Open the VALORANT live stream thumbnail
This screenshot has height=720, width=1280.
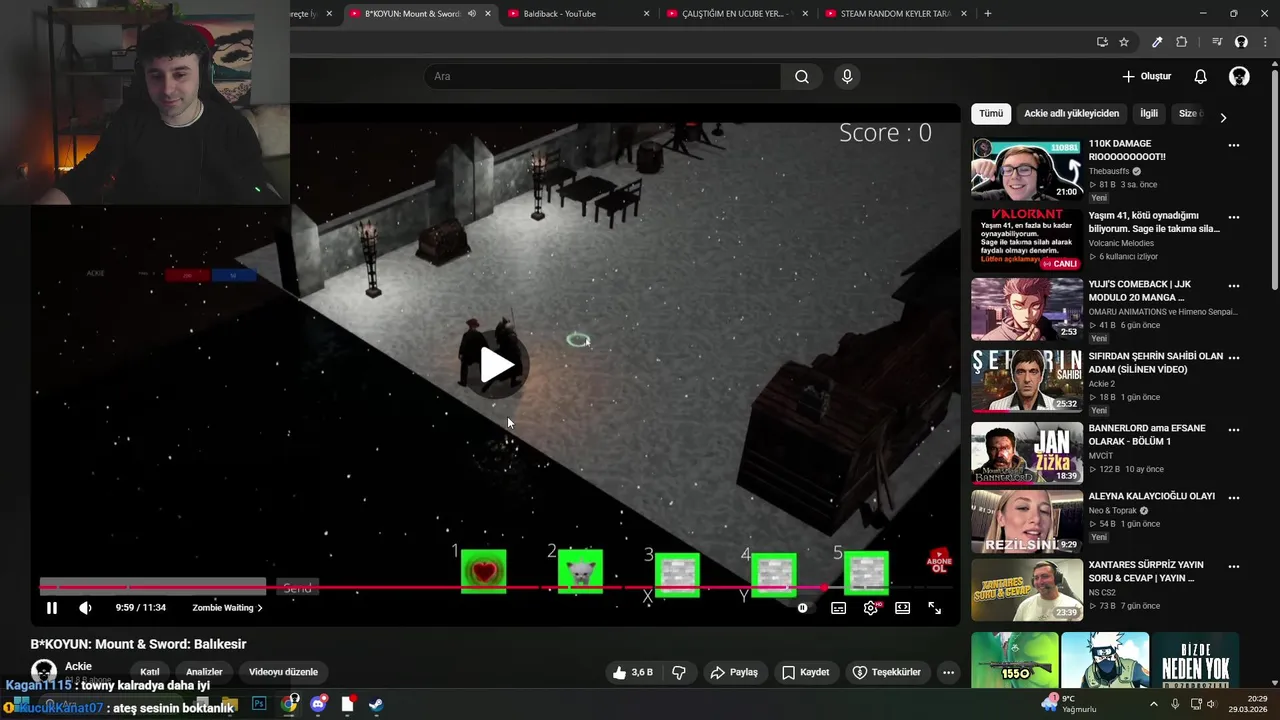(x=1027, y=240)
